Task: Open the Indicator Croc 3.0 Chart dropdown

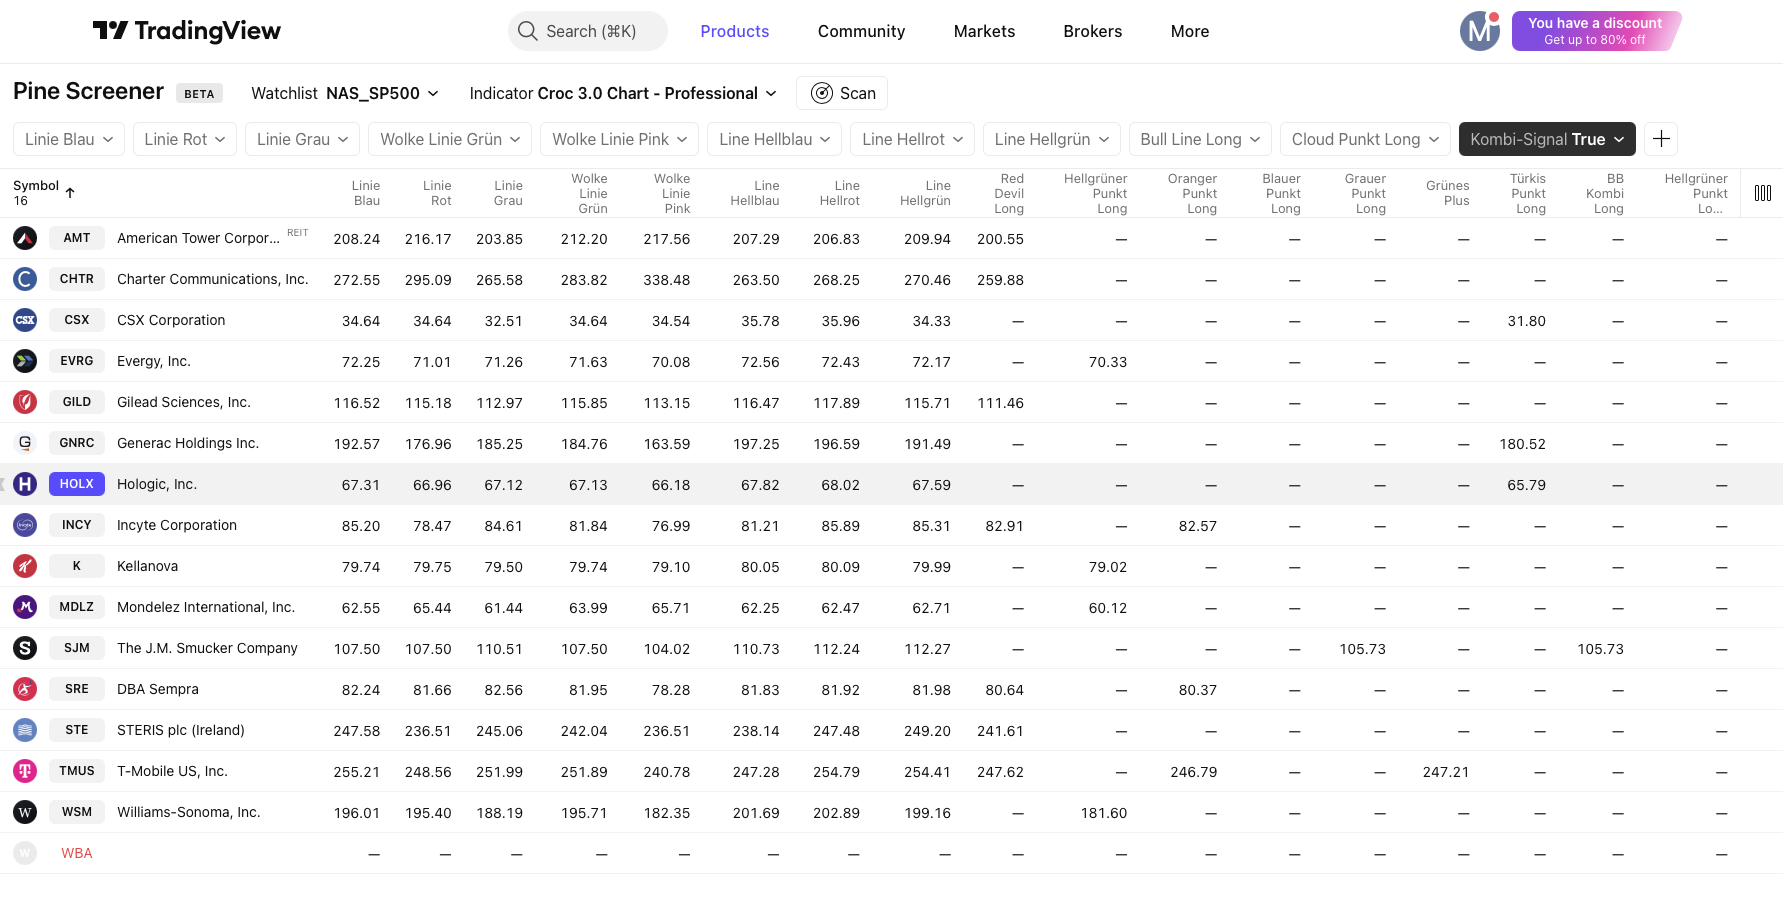Action: click(x=622, y=93)
